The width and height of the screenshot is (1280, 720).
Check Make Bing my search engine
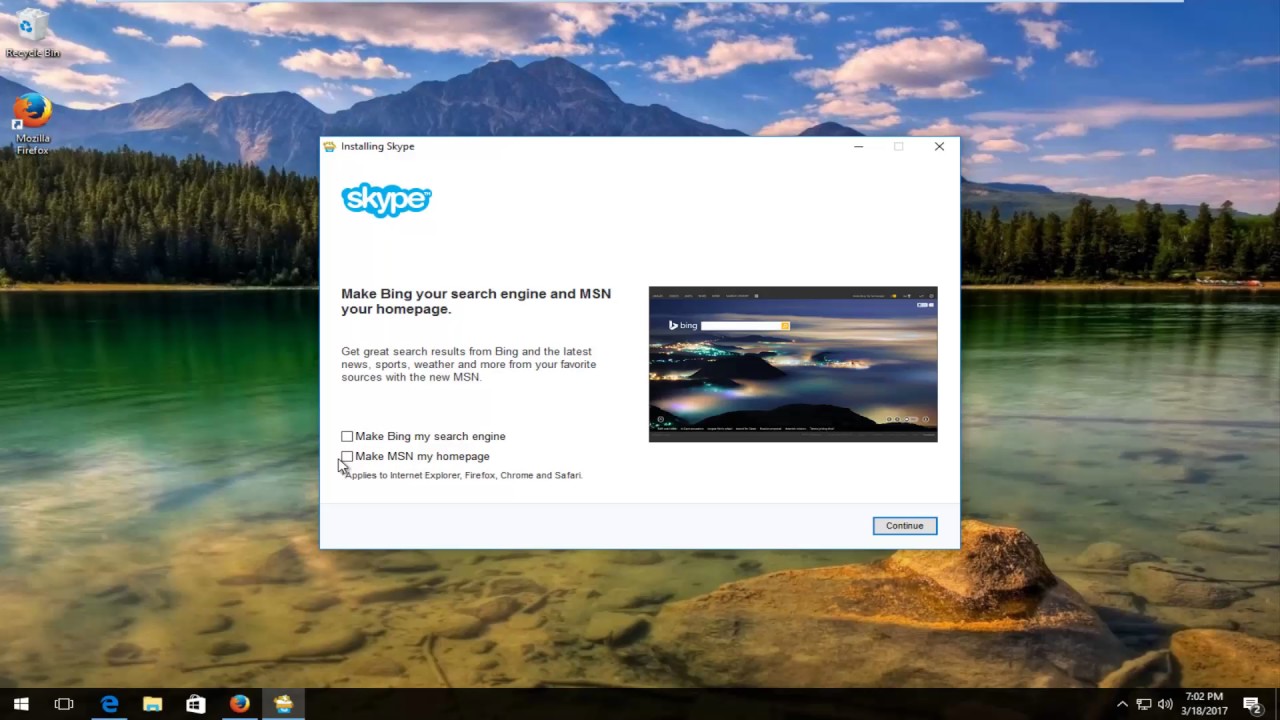(347, 436)
